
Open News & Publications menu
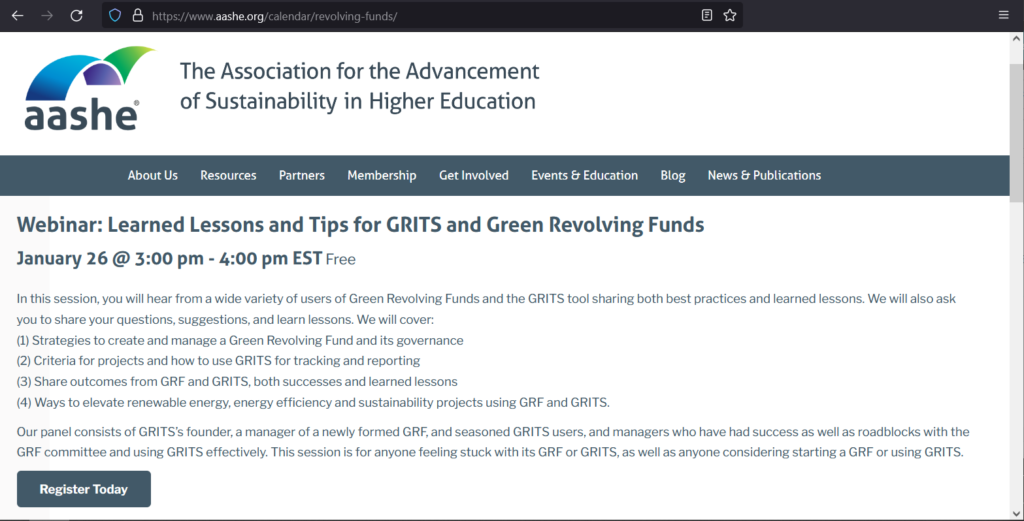click(764, 175)
